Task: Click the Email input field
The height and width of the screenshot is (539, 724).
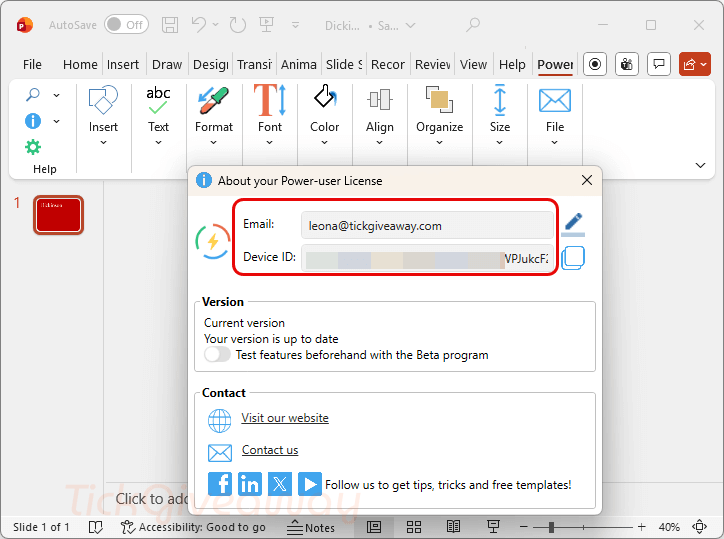Action: 427,225
